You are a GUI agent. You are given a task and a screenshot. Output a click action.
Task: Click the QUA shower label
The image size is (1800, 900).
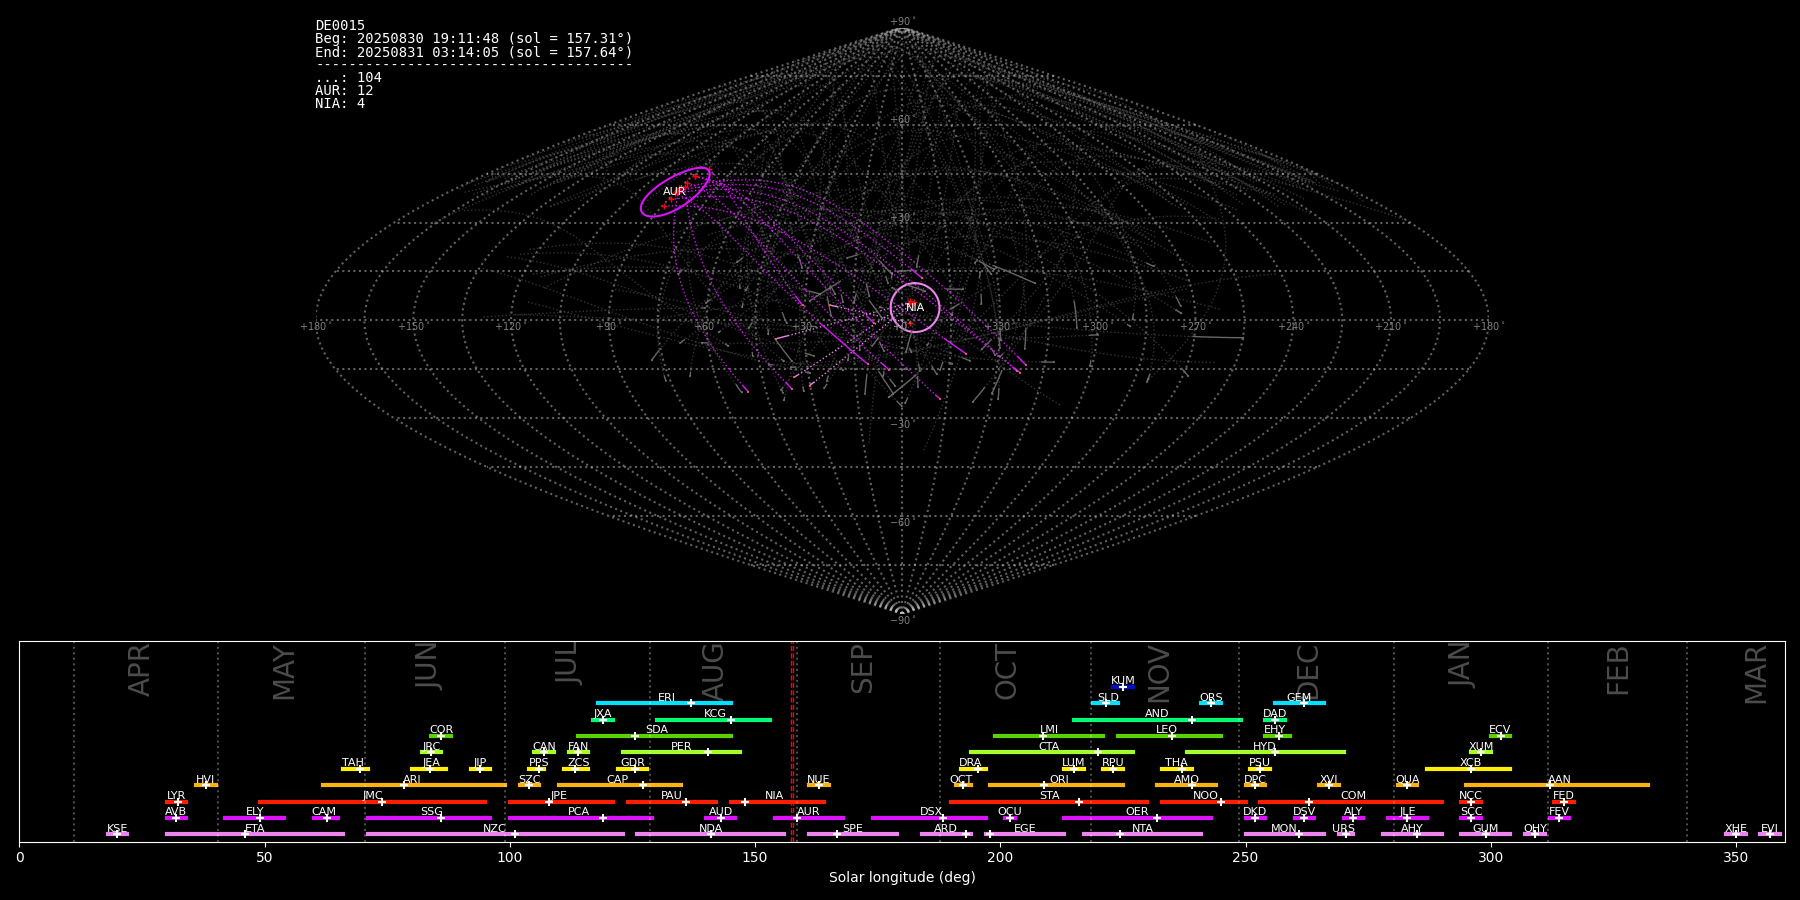(x=1407, y=780)
